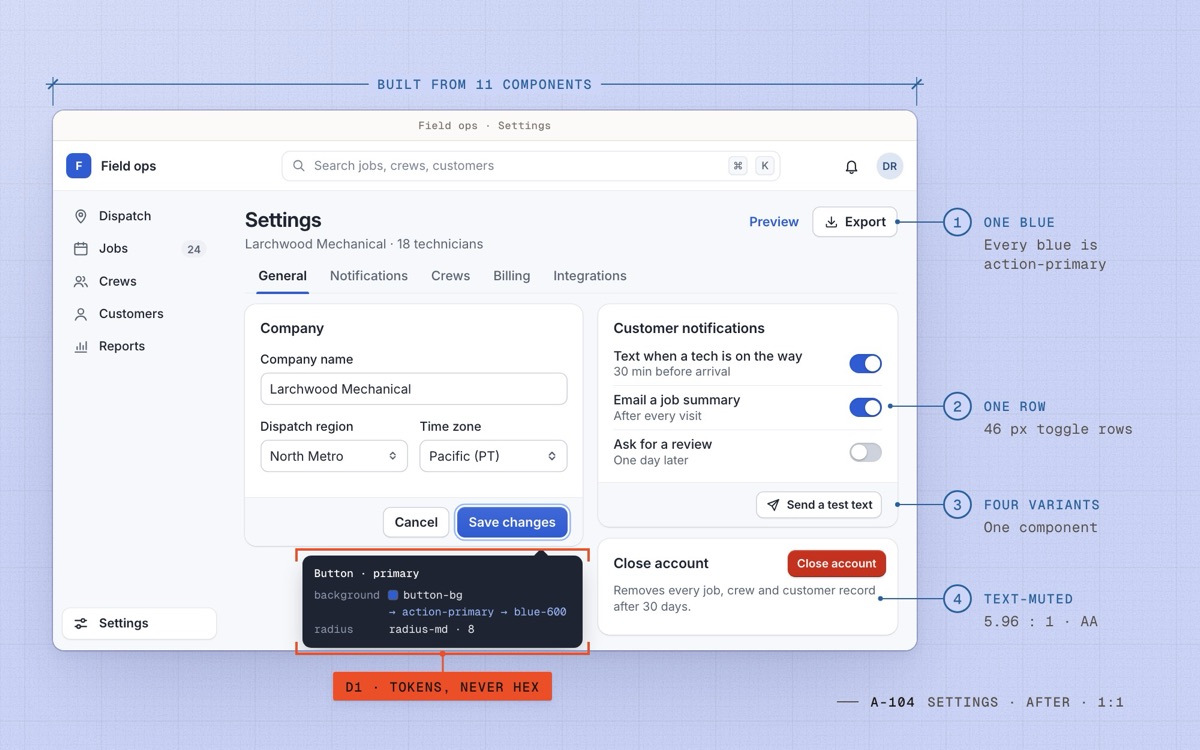
Task: Focus the Search jobs, crews, customers field
Action: point(531,166)
